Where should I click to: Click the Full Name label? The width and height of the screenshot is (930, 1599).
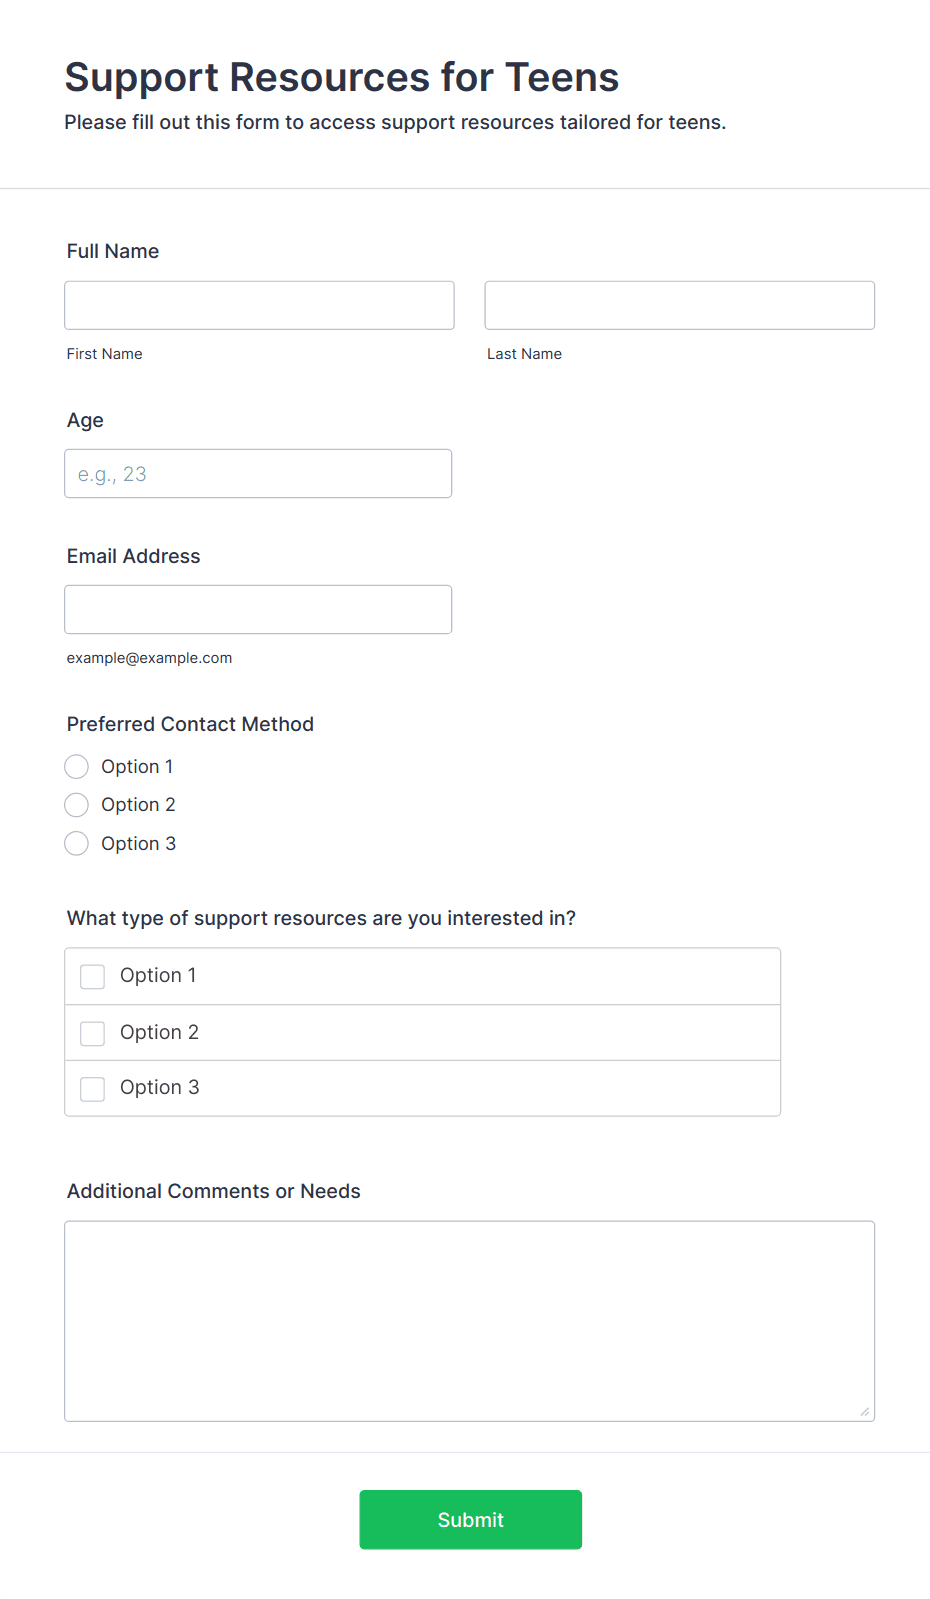(x=113, y=251)
